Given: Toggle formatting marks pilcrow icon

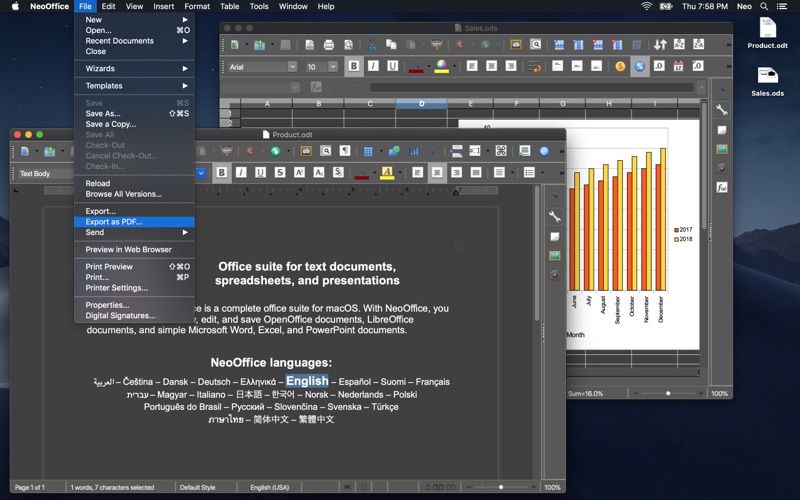Looking at the screenshot, I should [345, 151].
